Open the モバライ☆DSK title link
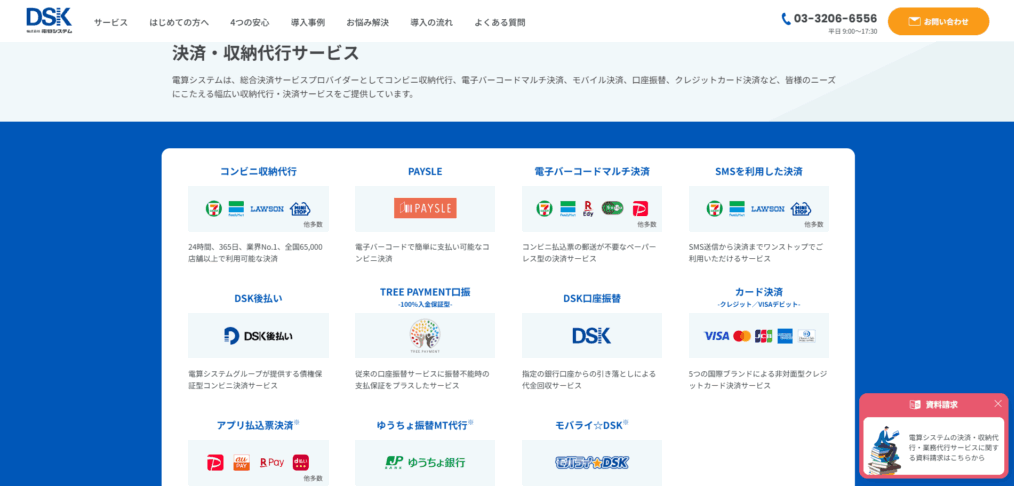 point(588,425)
